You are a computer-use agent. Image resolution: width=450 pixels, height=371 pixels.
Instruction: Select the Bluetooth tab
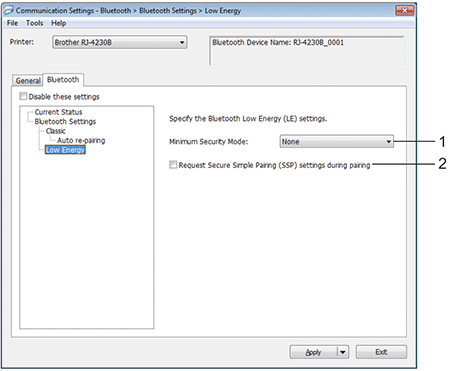63,79
